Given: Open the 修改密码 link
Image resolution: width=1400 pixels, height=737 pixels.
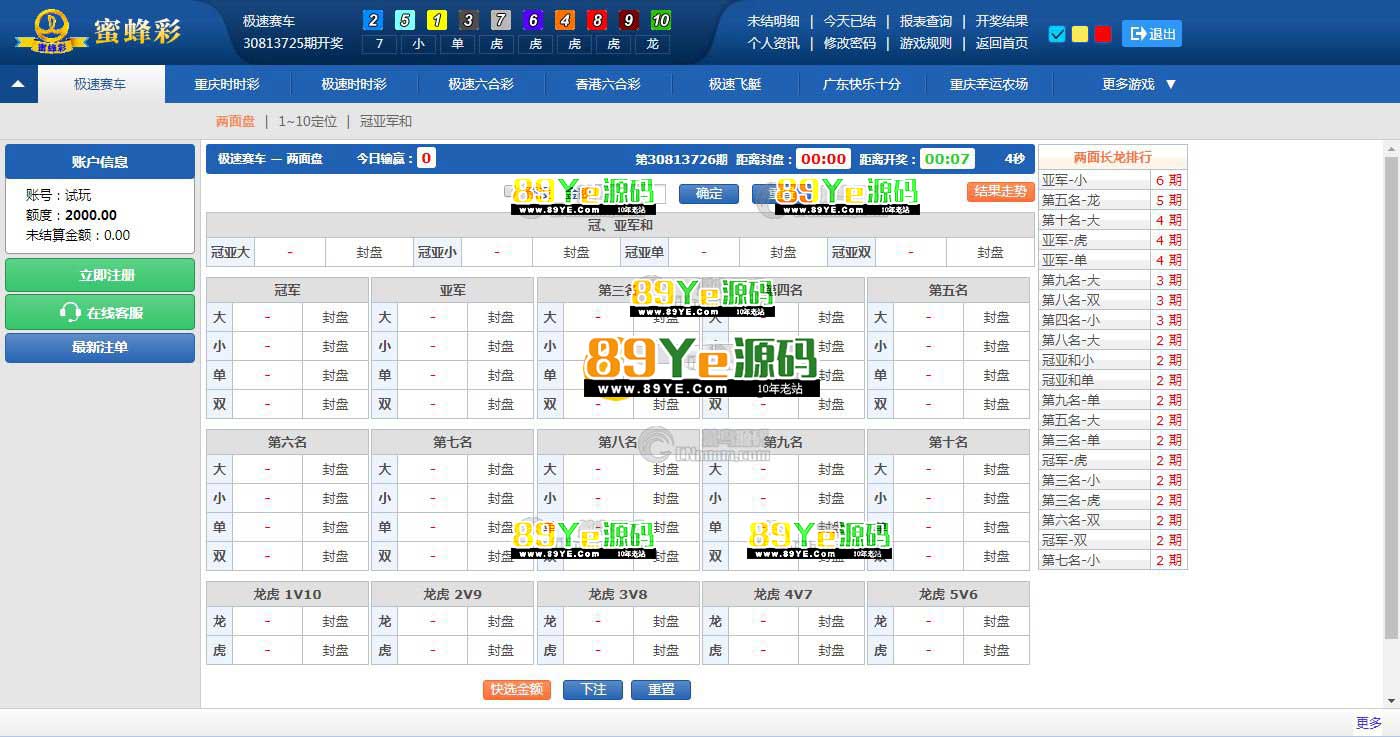Looking at the screenshot, I should click(x=850, y=43).
